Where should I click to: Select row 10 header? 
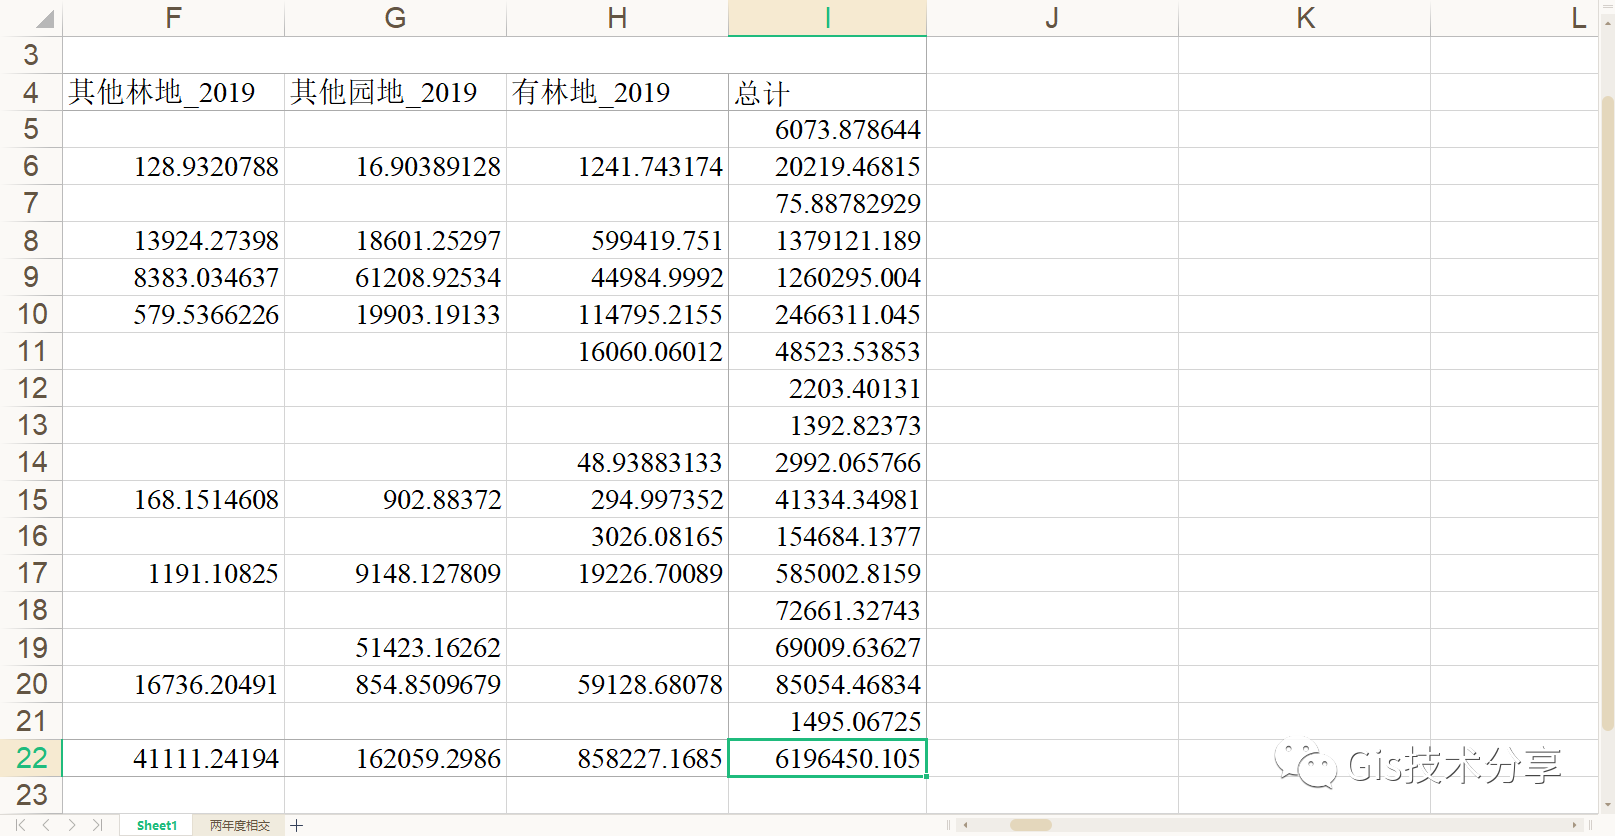click(31, 314)
